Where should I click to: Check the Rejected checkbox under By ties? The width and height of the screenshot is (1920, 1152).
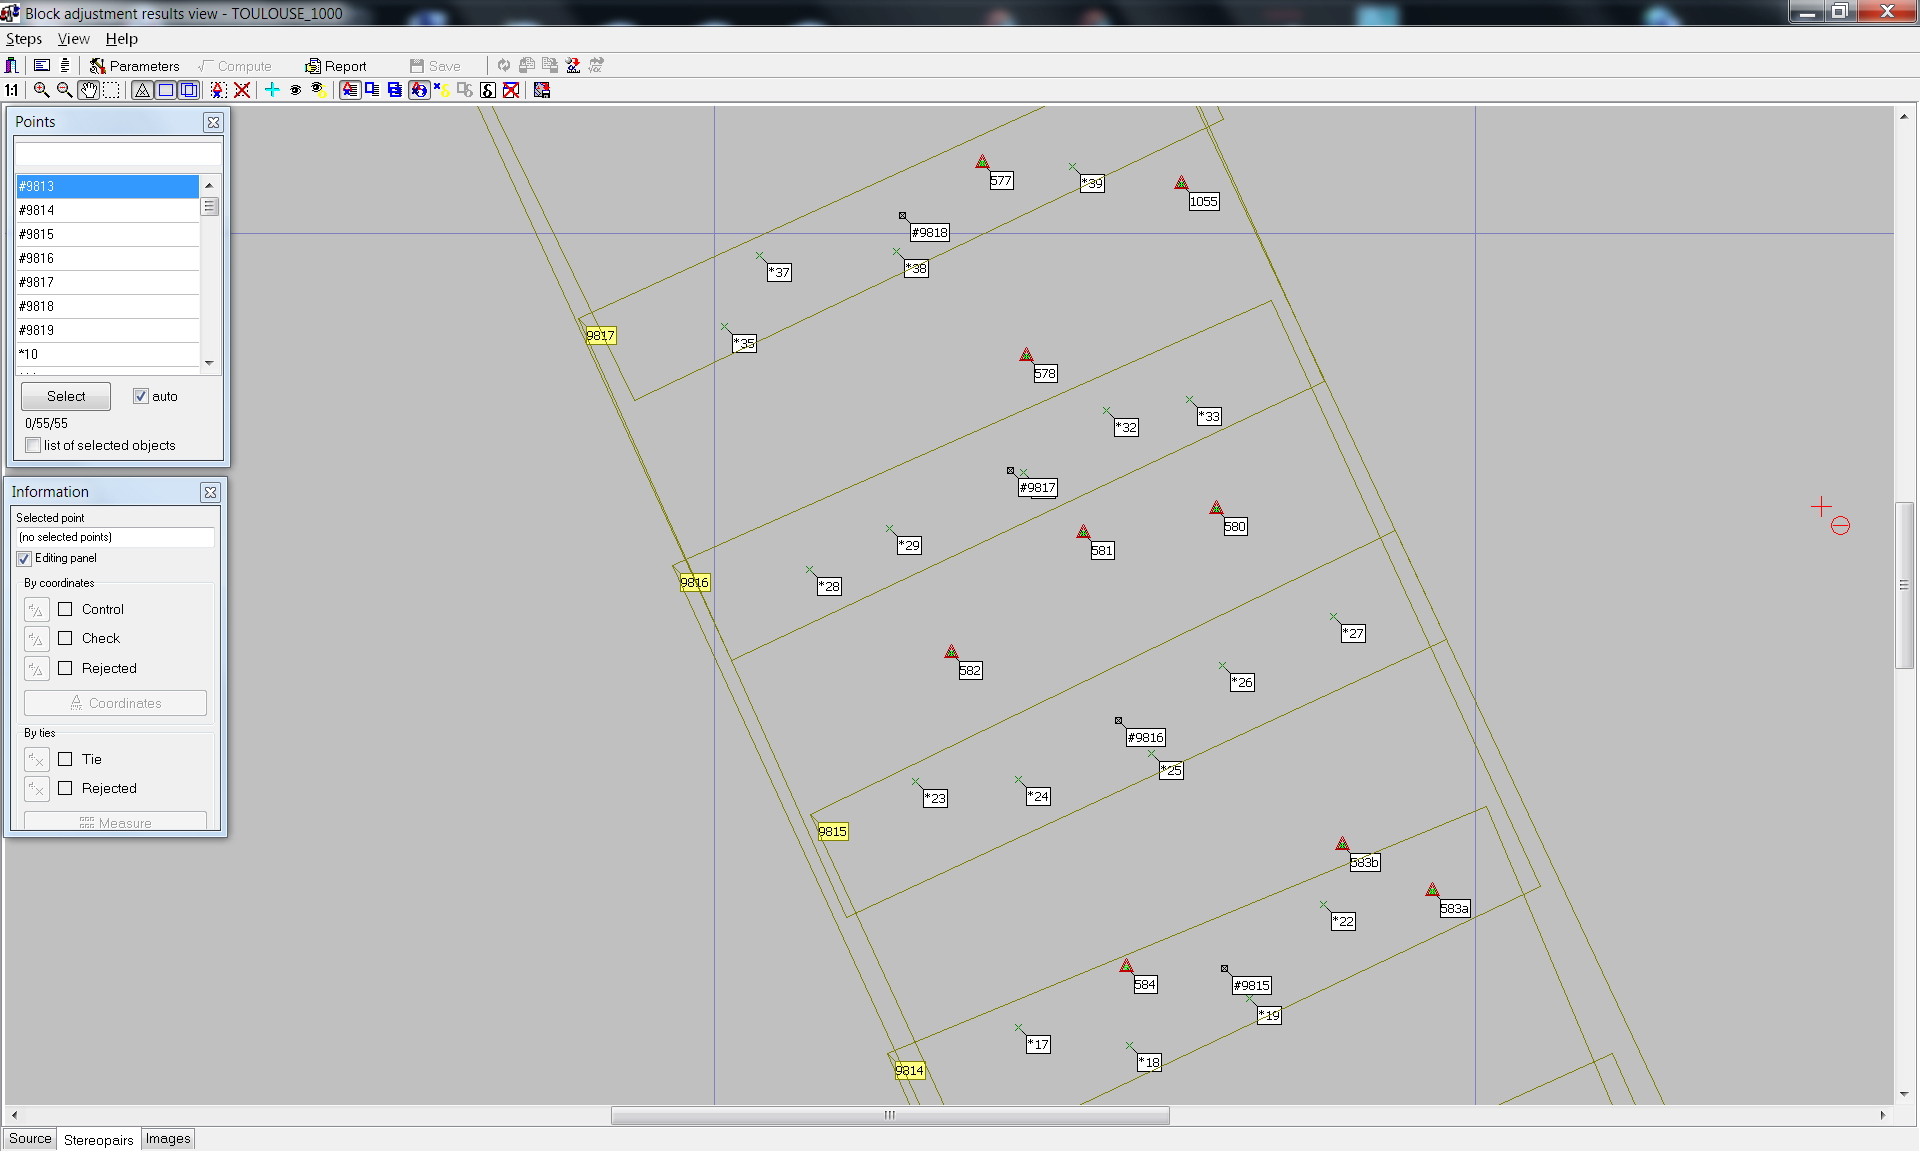[x=65, y=788]
